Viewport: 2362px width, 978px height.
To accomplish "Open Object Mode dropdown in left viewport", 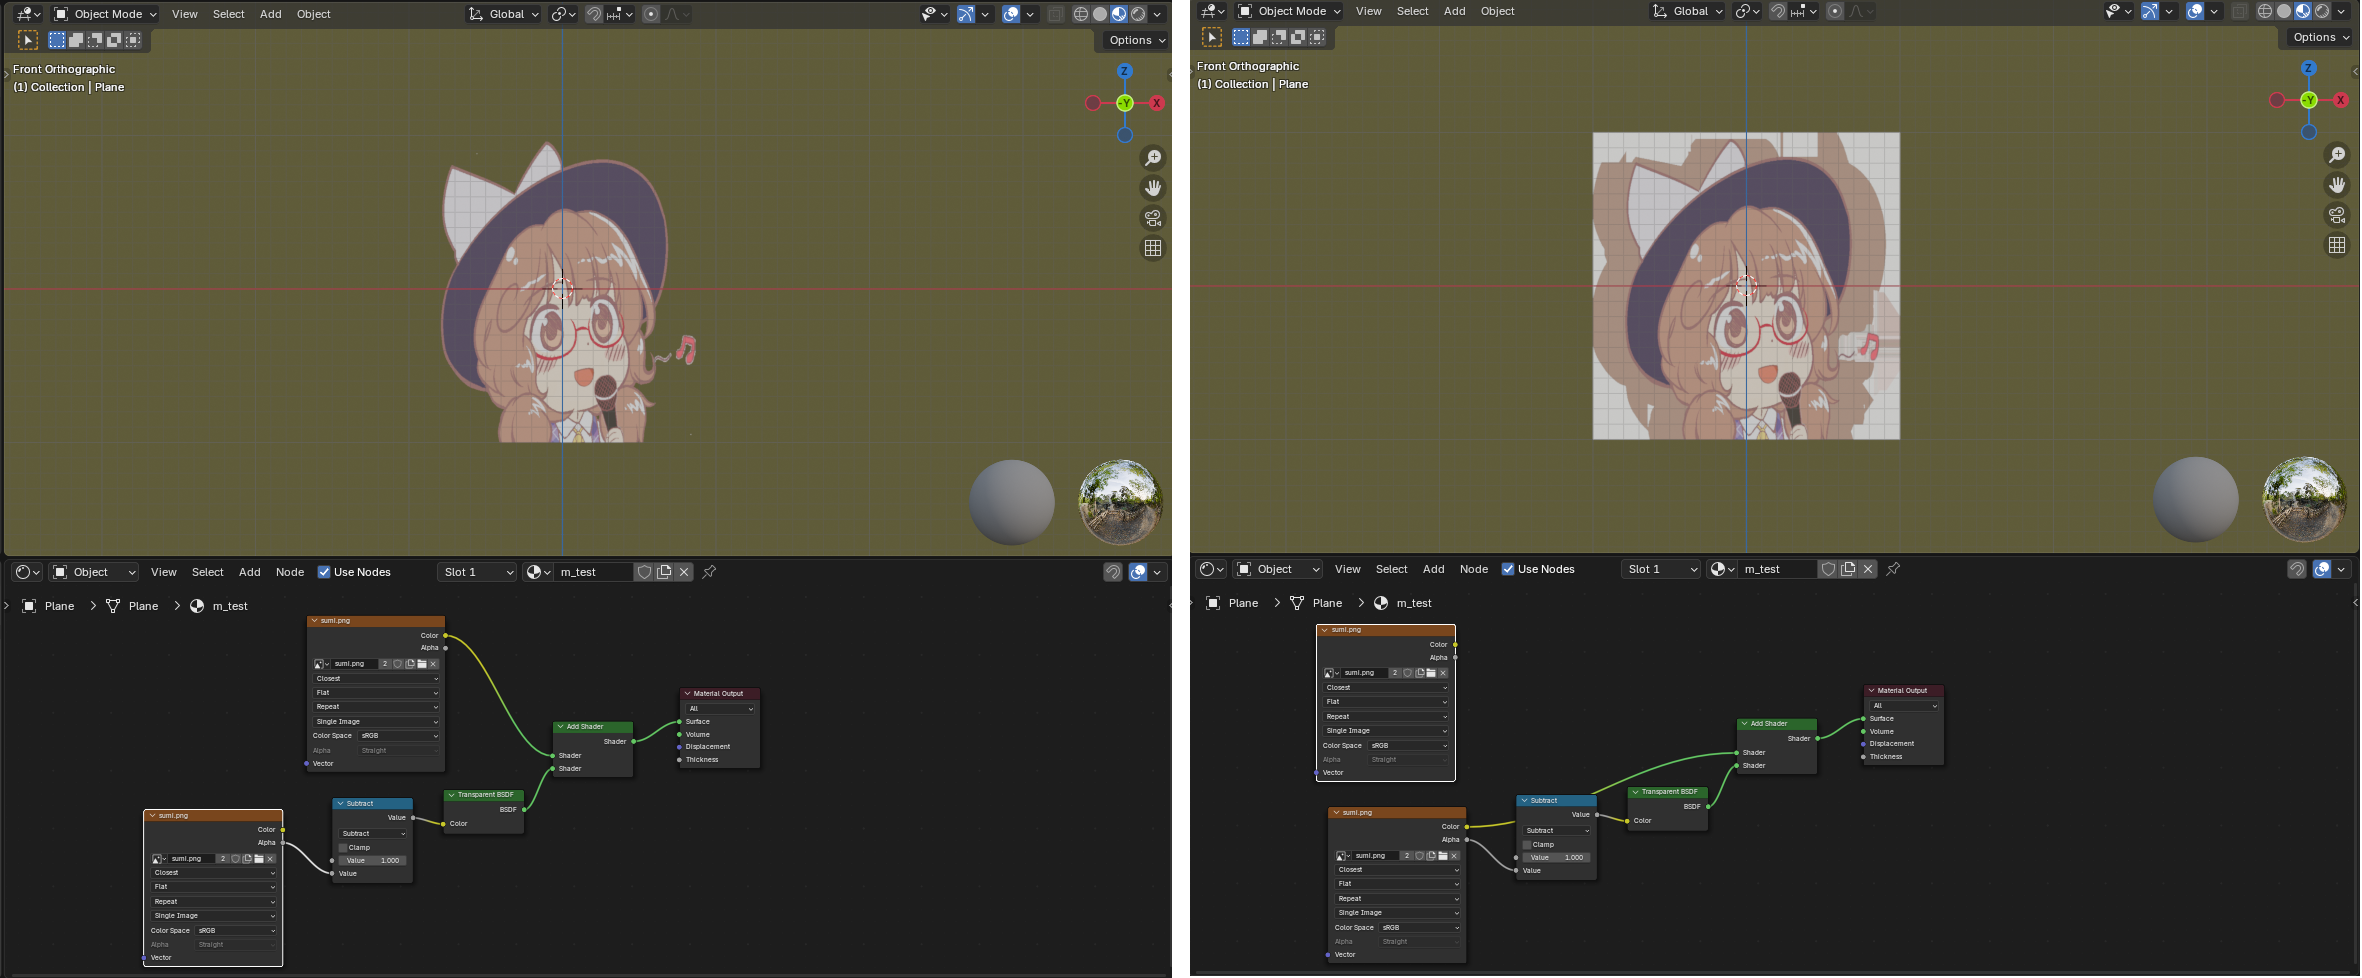I will point(106,14).
